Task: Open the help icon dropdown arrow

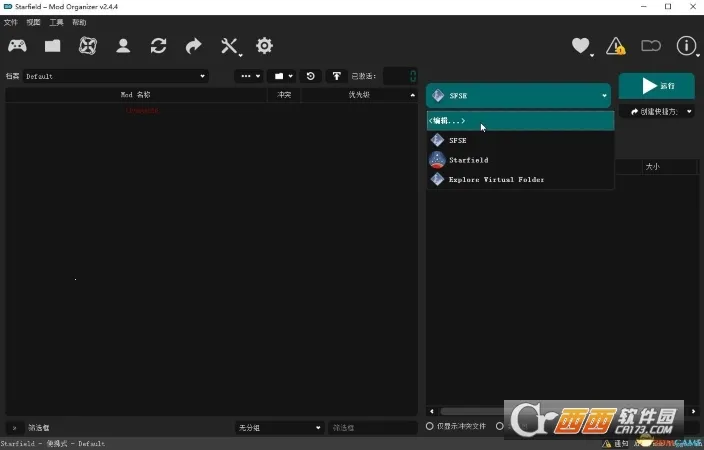Action: [698, 55]
